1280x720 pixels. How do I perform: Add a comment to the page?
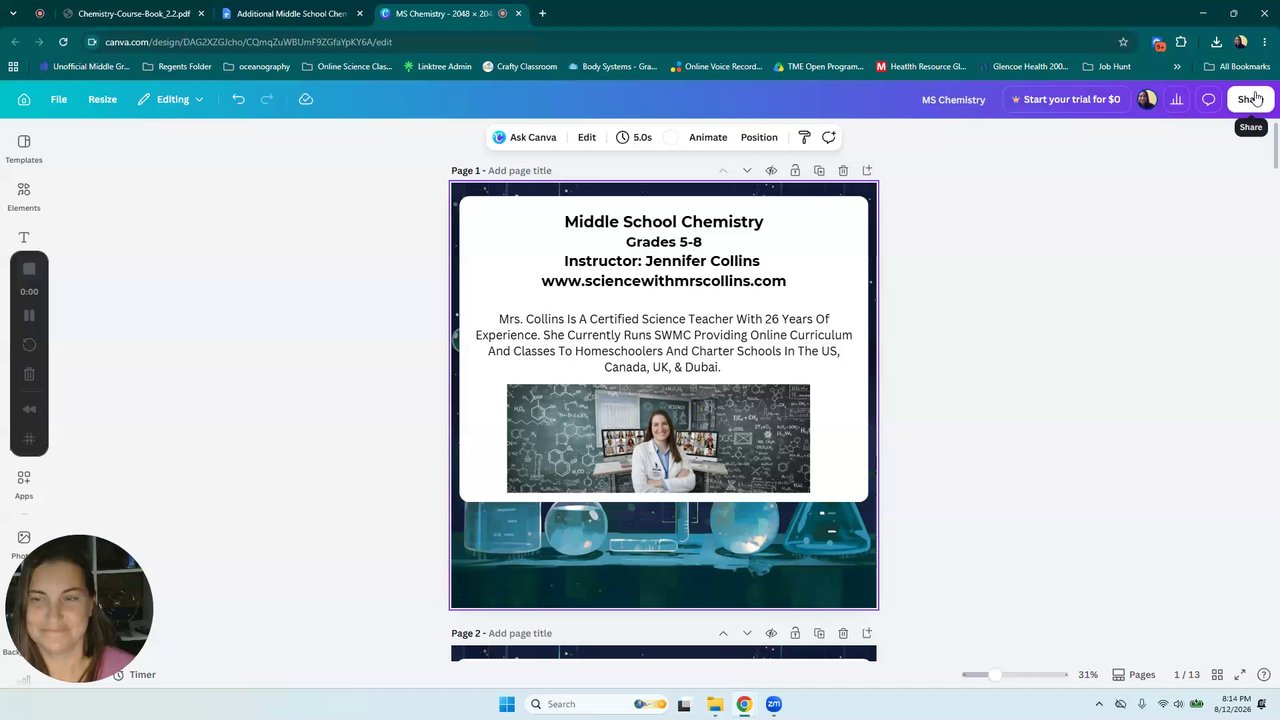[x=829, y=137]
